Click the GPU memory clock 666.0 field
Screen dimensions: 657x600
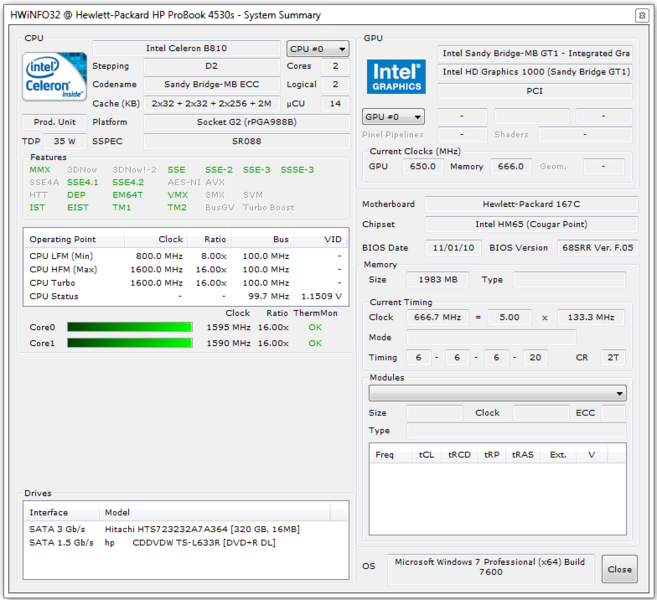pos(511,166)
